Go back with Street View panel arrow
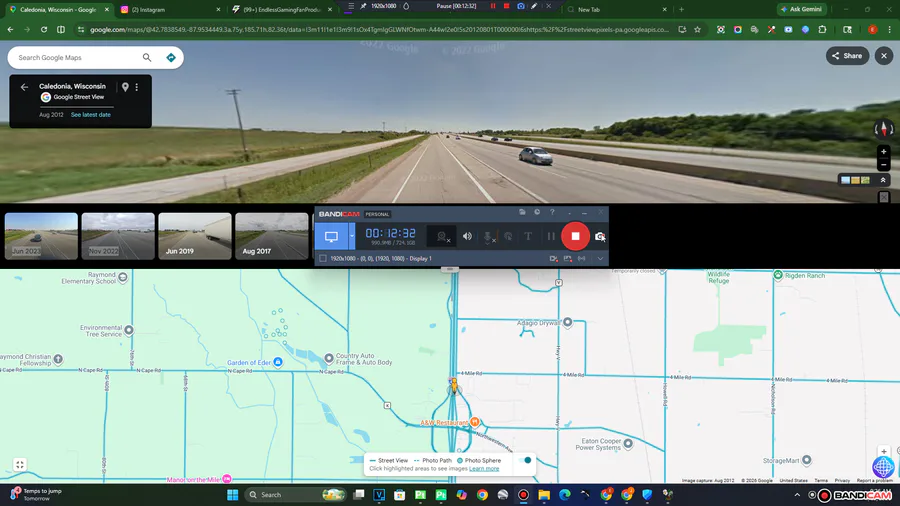 [24, 87]
